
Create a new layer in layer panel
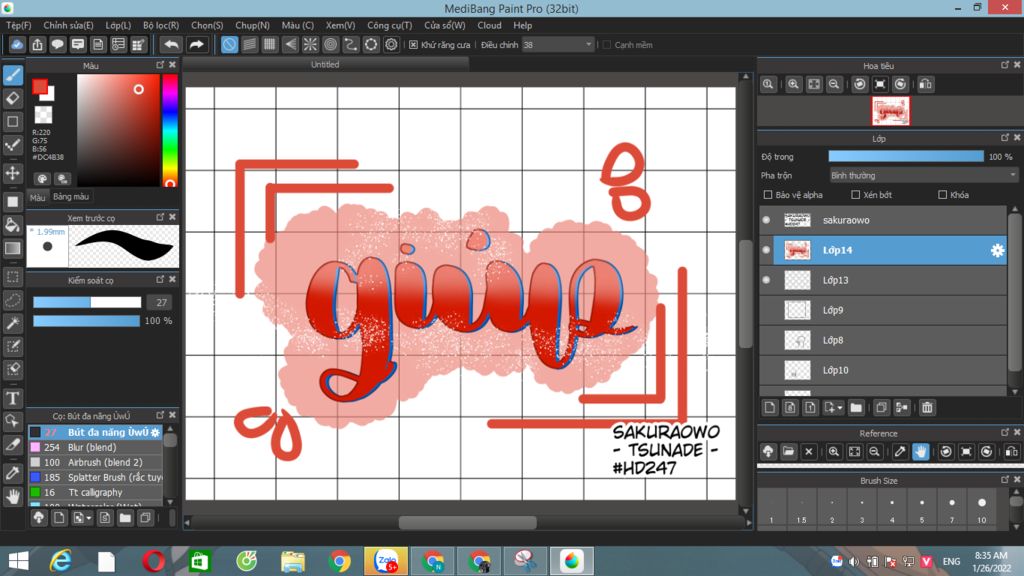(x=770, y=408)
